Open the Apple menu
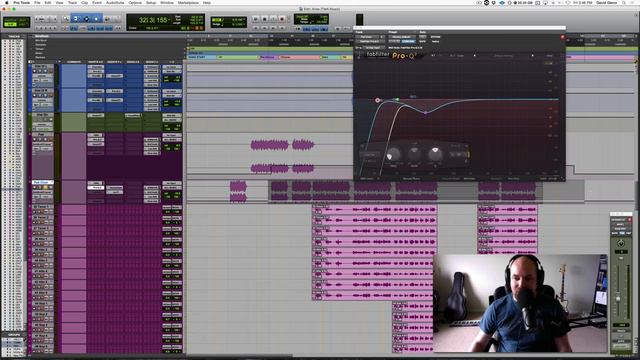 pos(7,2)
